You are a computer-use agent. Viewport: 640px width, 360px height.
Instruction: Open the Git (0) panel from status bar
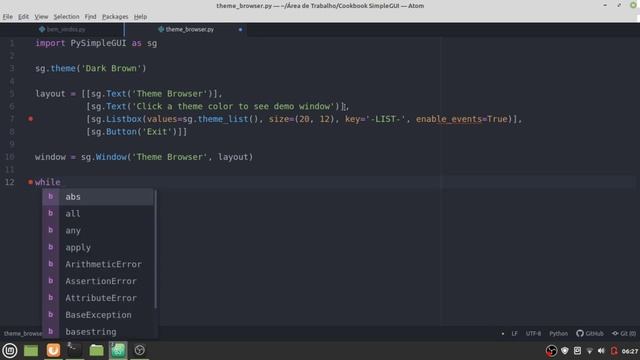click(624, 333)
